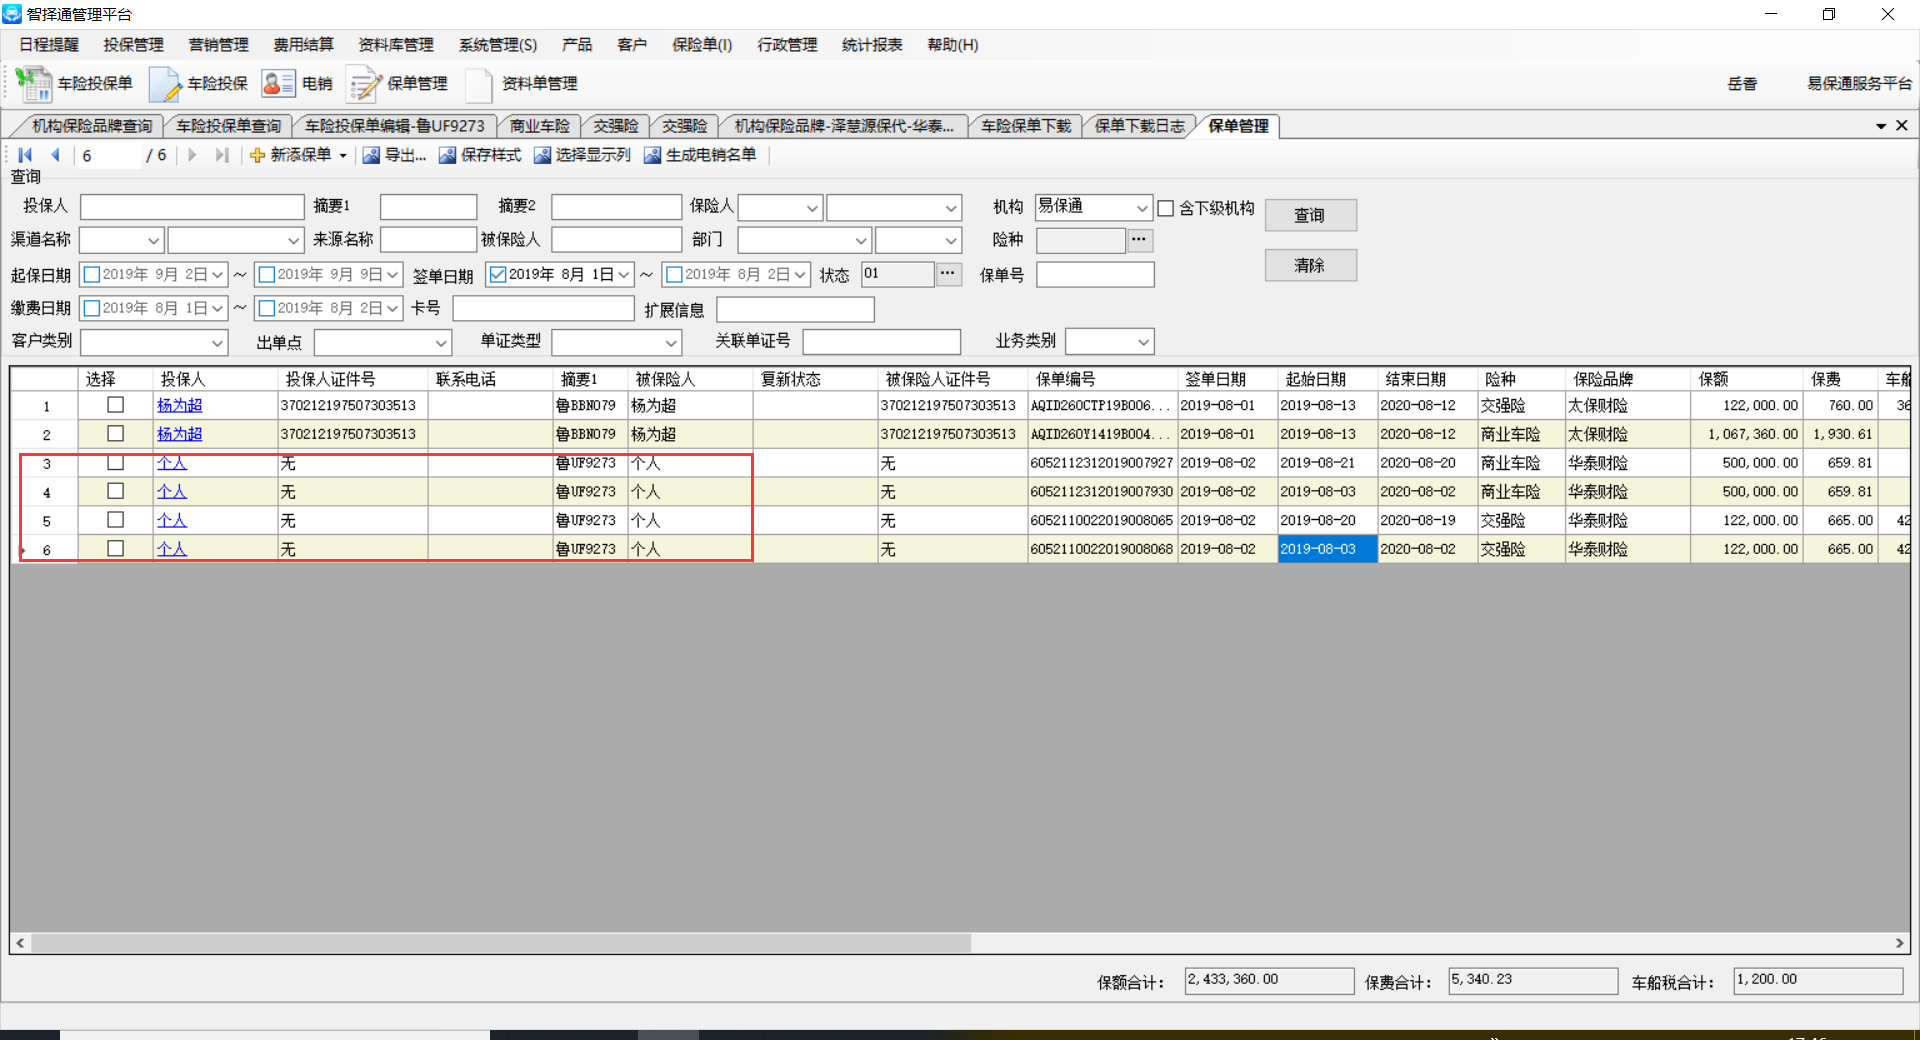Image resolution: width=1920 pixels, height=1040 pixels.
Task: Select row 1 checkbox for 杨为超
Action: tap(116, 405)
